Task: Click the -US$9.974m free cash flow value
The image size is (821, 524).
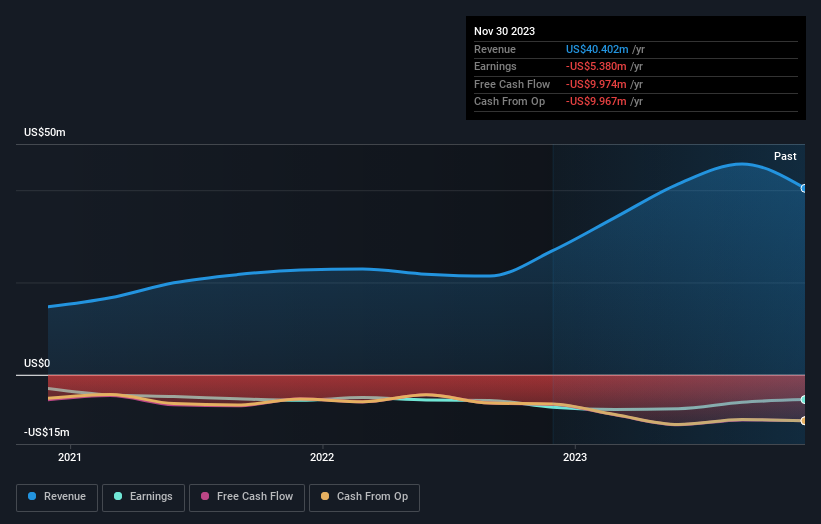Action: [x=596, y=84]
